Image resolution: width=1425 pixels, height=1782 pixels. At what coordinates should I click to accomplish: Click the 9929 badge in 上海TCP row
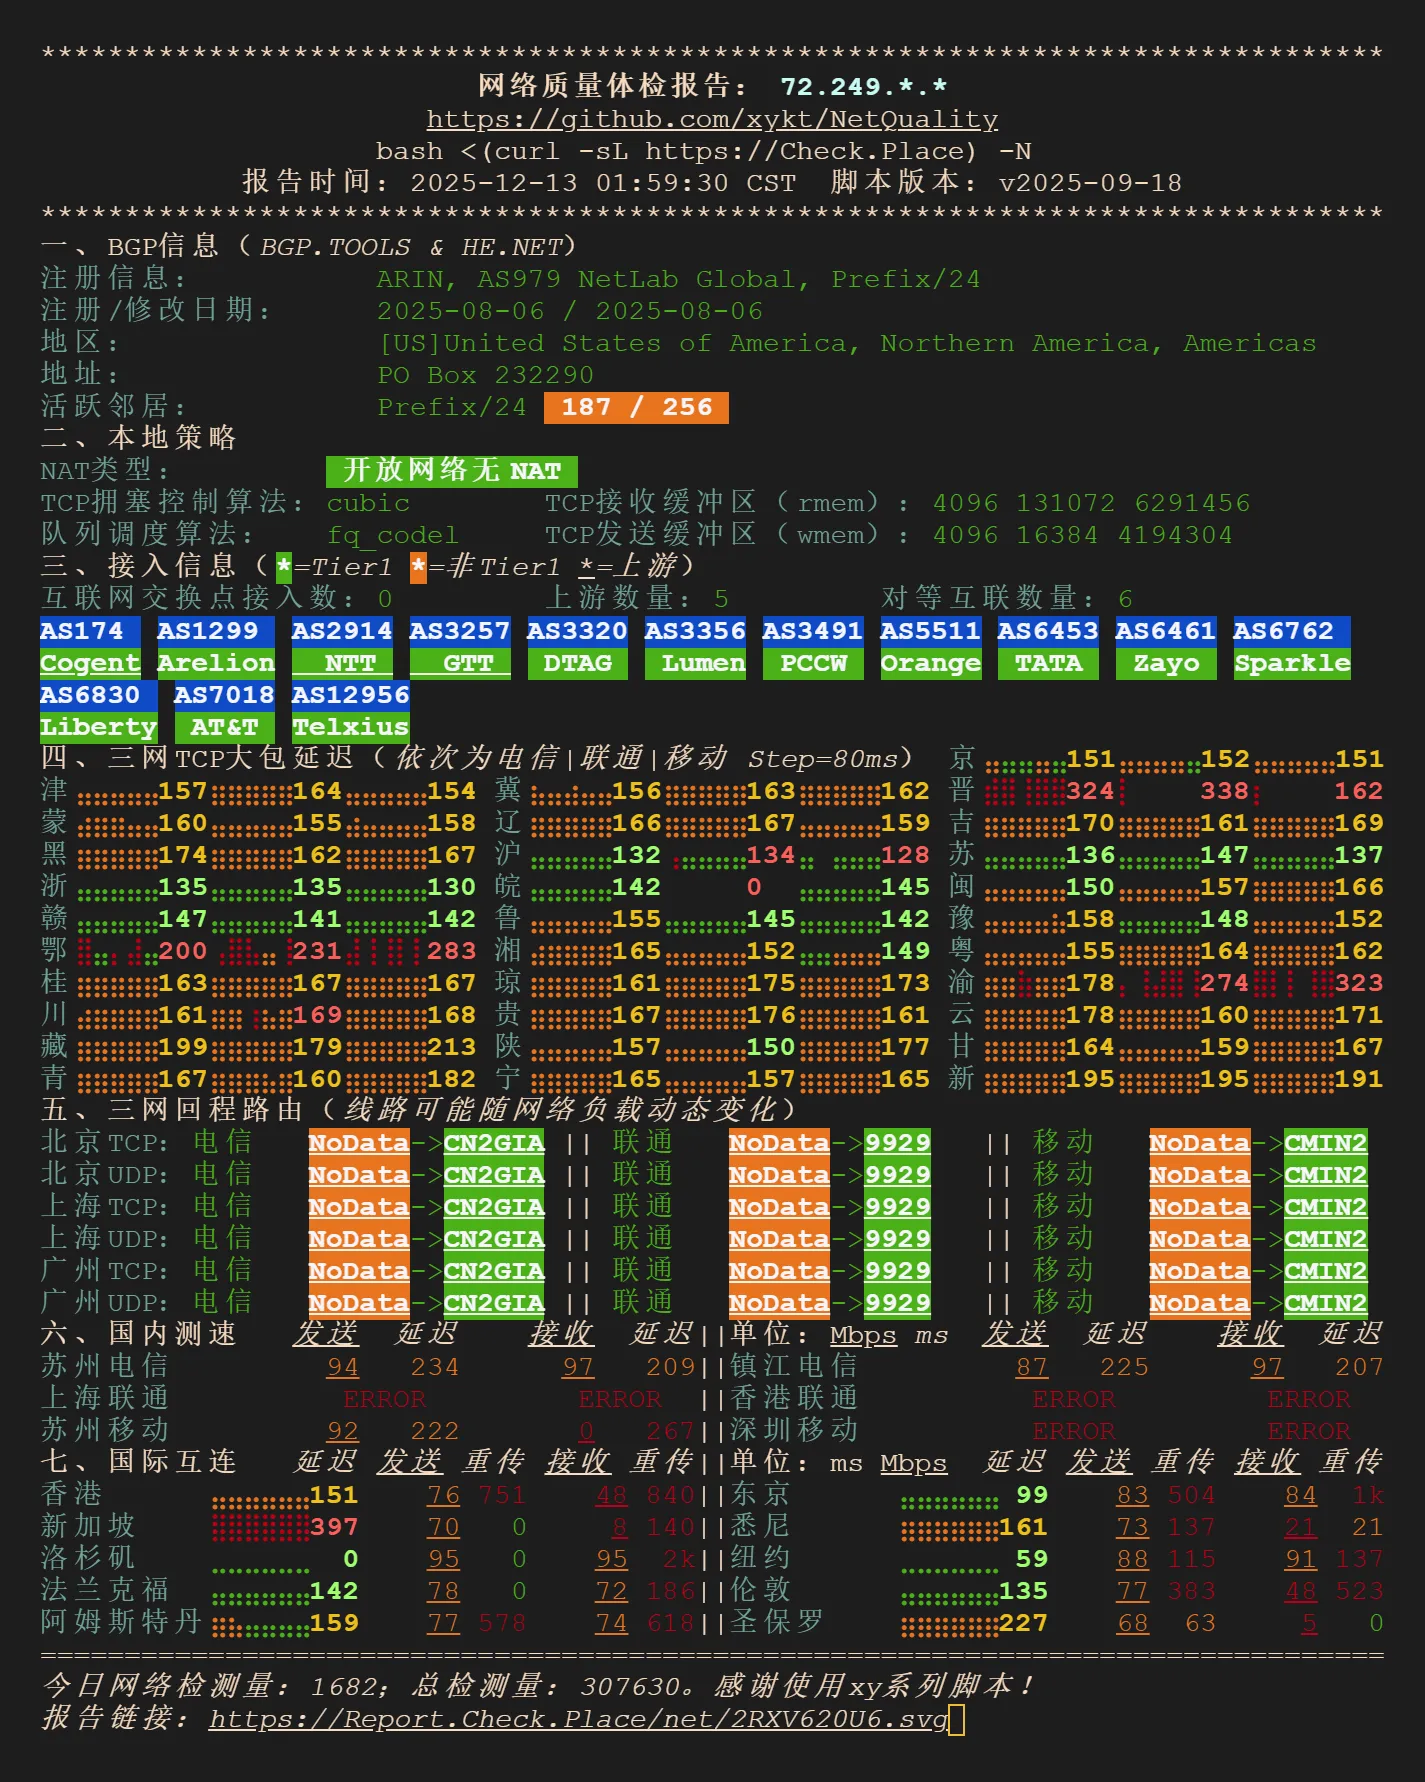pos(897,1207)
